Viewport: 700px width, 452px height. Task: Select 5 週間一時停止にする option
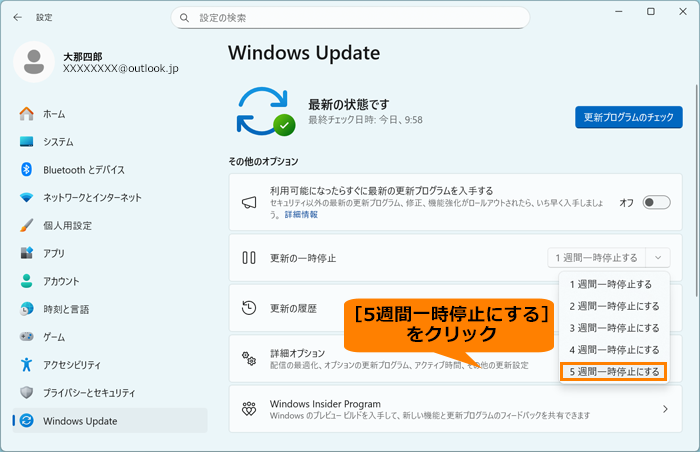pyautogui.click(x=614, y=372)
